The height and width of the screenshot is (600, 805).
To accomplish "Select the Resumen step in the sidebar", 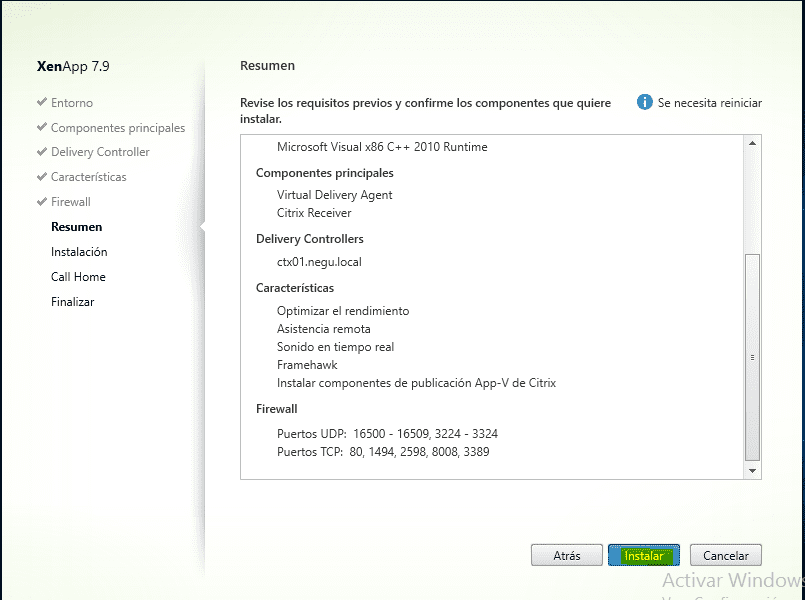I will pyautogui.click(x=77, y=226).
